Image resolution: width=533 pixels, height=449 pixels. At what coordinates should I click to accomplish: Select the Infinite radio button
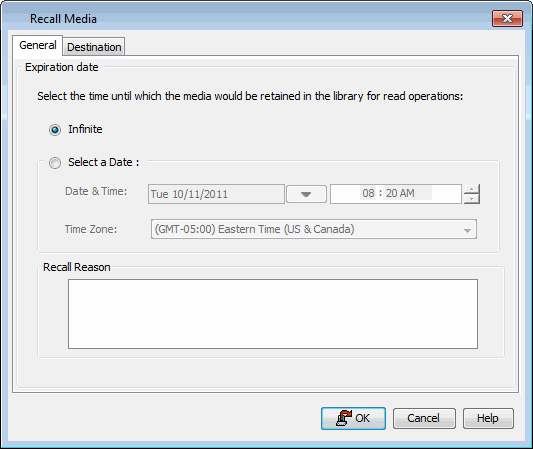(x=55, y=130)
